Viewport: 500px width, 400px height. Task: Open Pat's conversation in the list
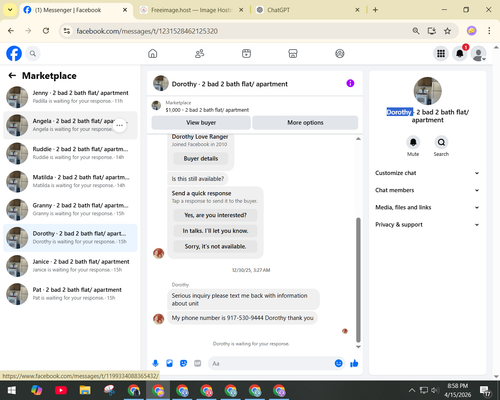coord(70,294)
